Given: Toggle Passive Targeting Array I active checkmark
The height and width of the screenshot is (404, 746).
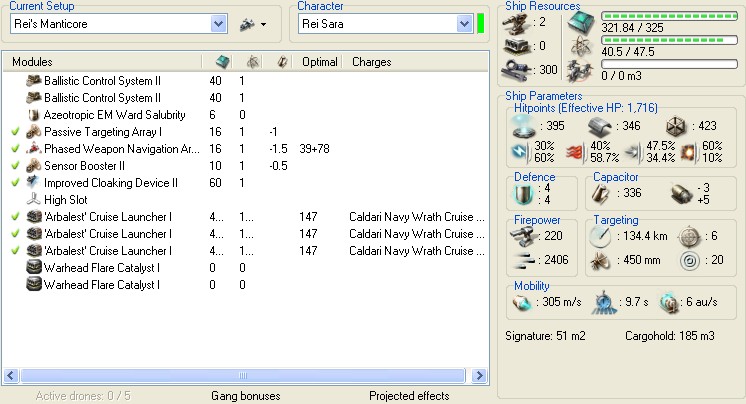Looking at the screenshot, I should point(15,132).
